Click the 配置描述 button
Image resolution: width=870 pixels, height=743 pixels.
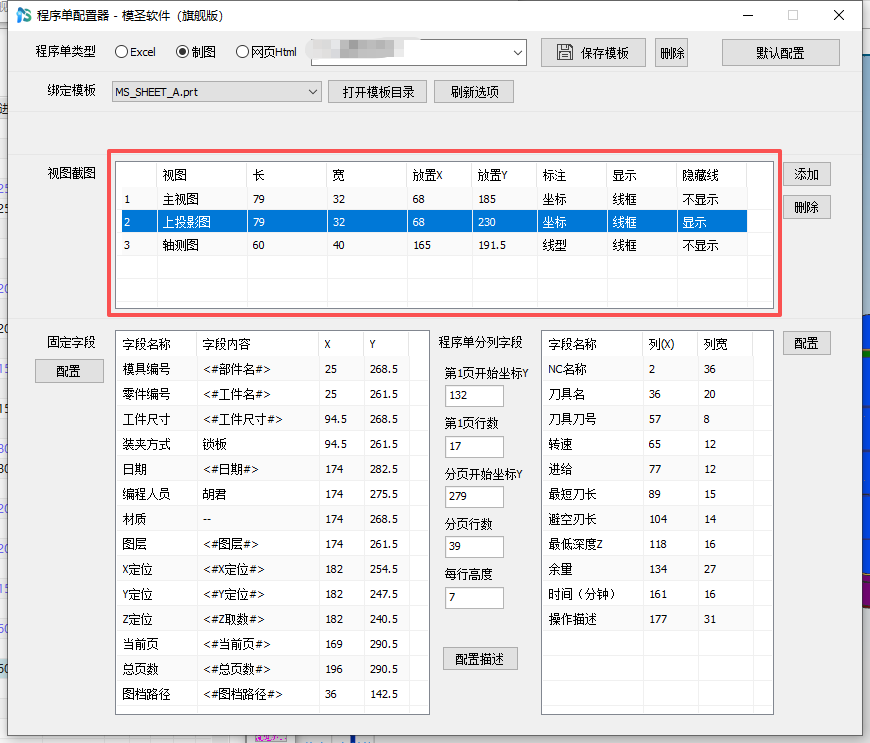click(x=480, y=659)
